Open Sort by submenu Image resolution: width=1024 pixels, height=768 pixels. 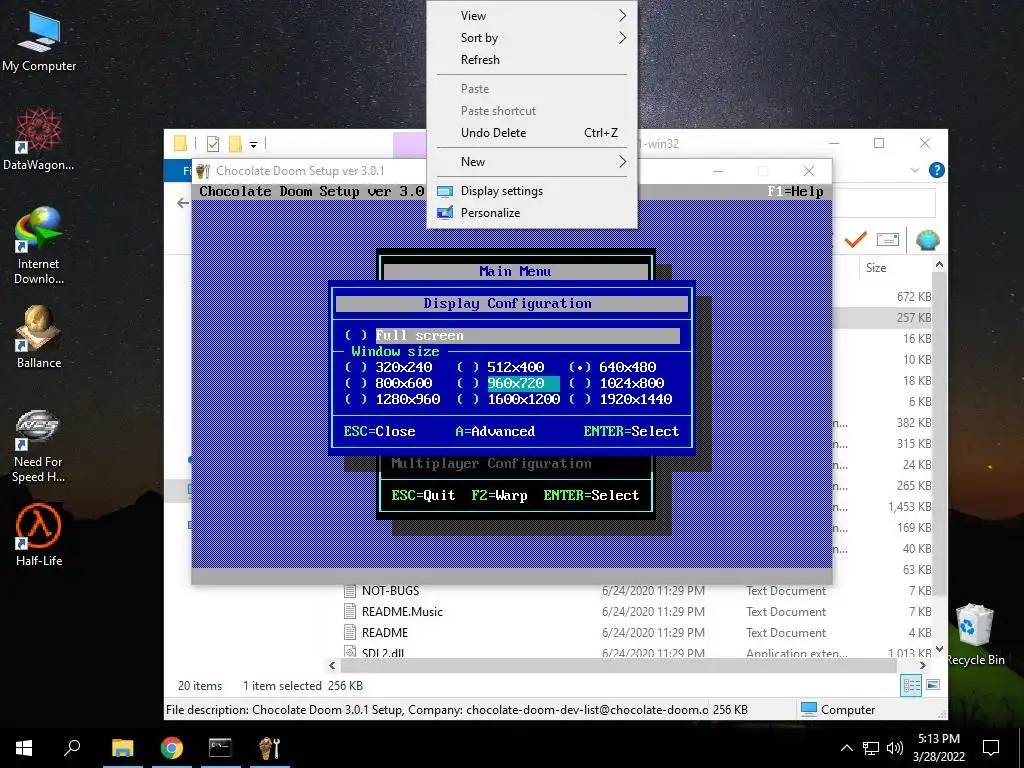(x=532, y=38)
